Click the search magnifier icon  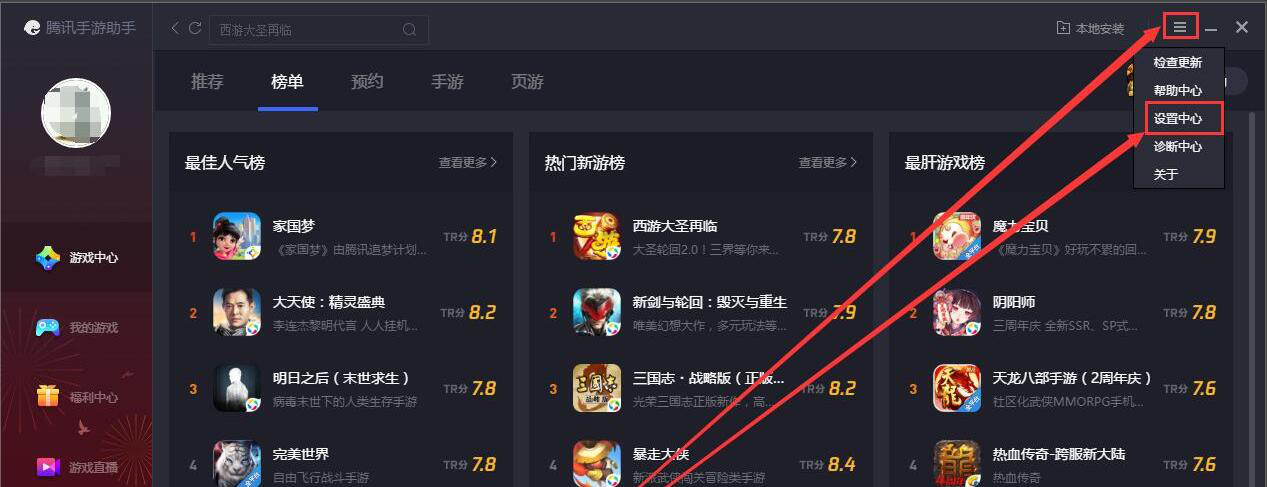(409, 30)
